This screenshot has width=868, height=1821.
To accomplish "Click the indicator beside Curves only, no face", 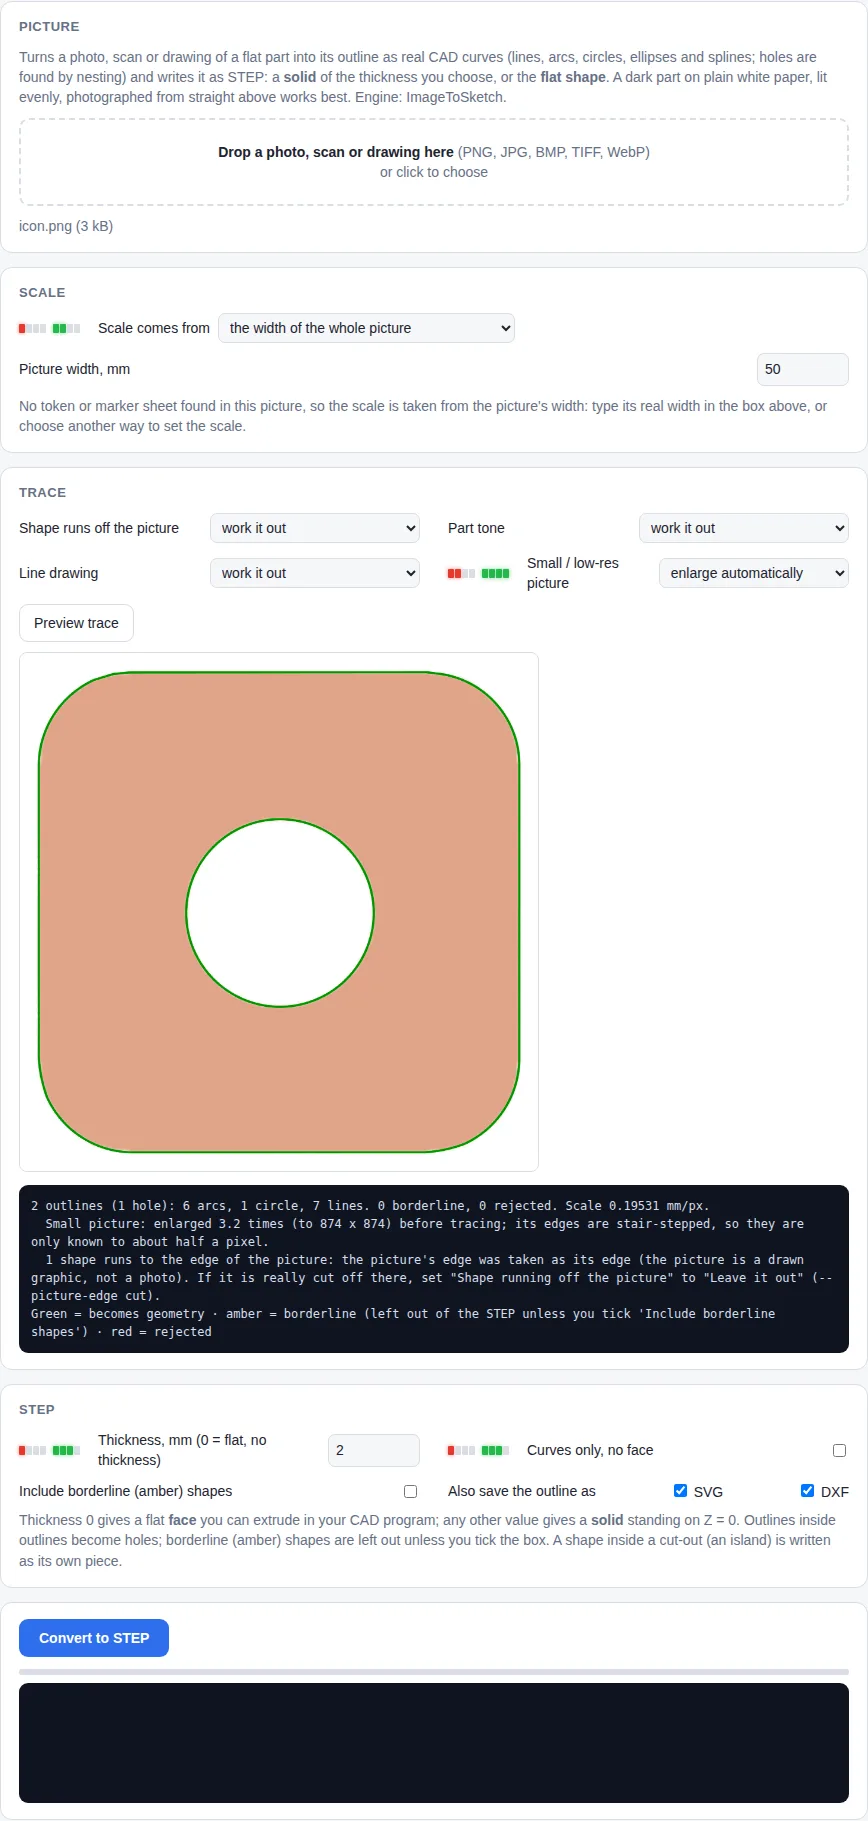I will 479,1450.
